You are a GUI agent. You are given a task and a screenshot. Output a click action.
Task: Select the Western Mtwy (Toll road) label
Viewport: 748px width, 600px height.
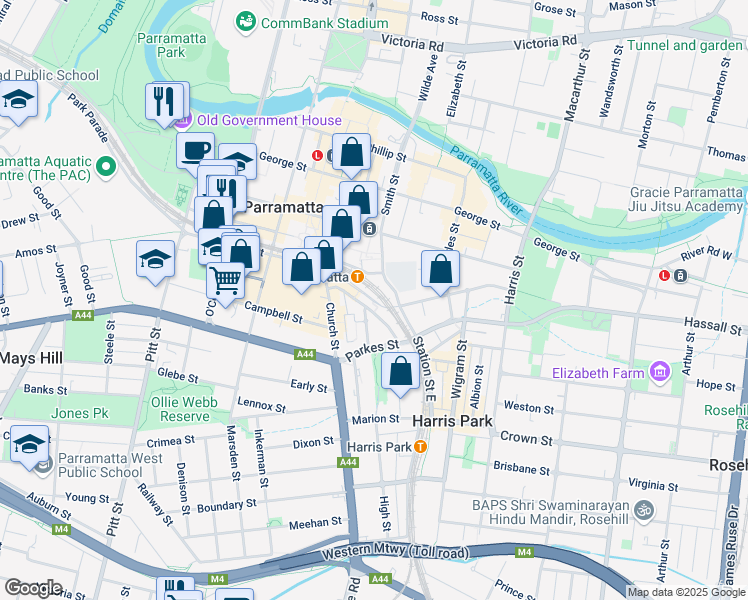tap(395, 552)
